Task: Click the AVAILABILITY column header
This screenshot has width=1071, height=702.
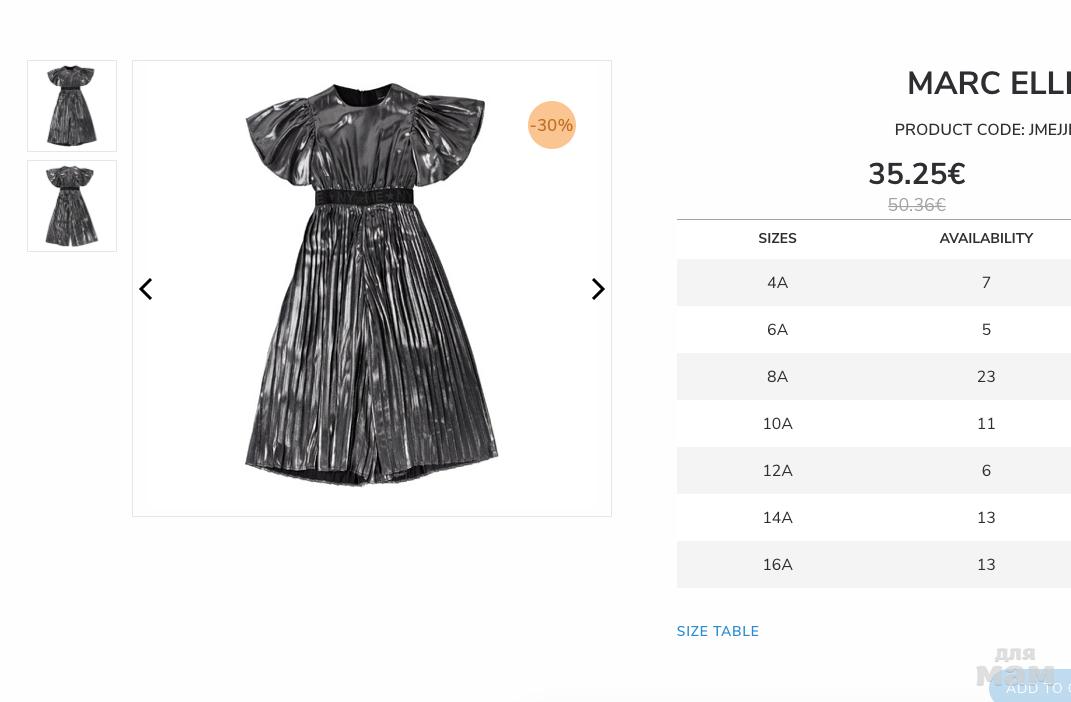Action: click(986, 238)
